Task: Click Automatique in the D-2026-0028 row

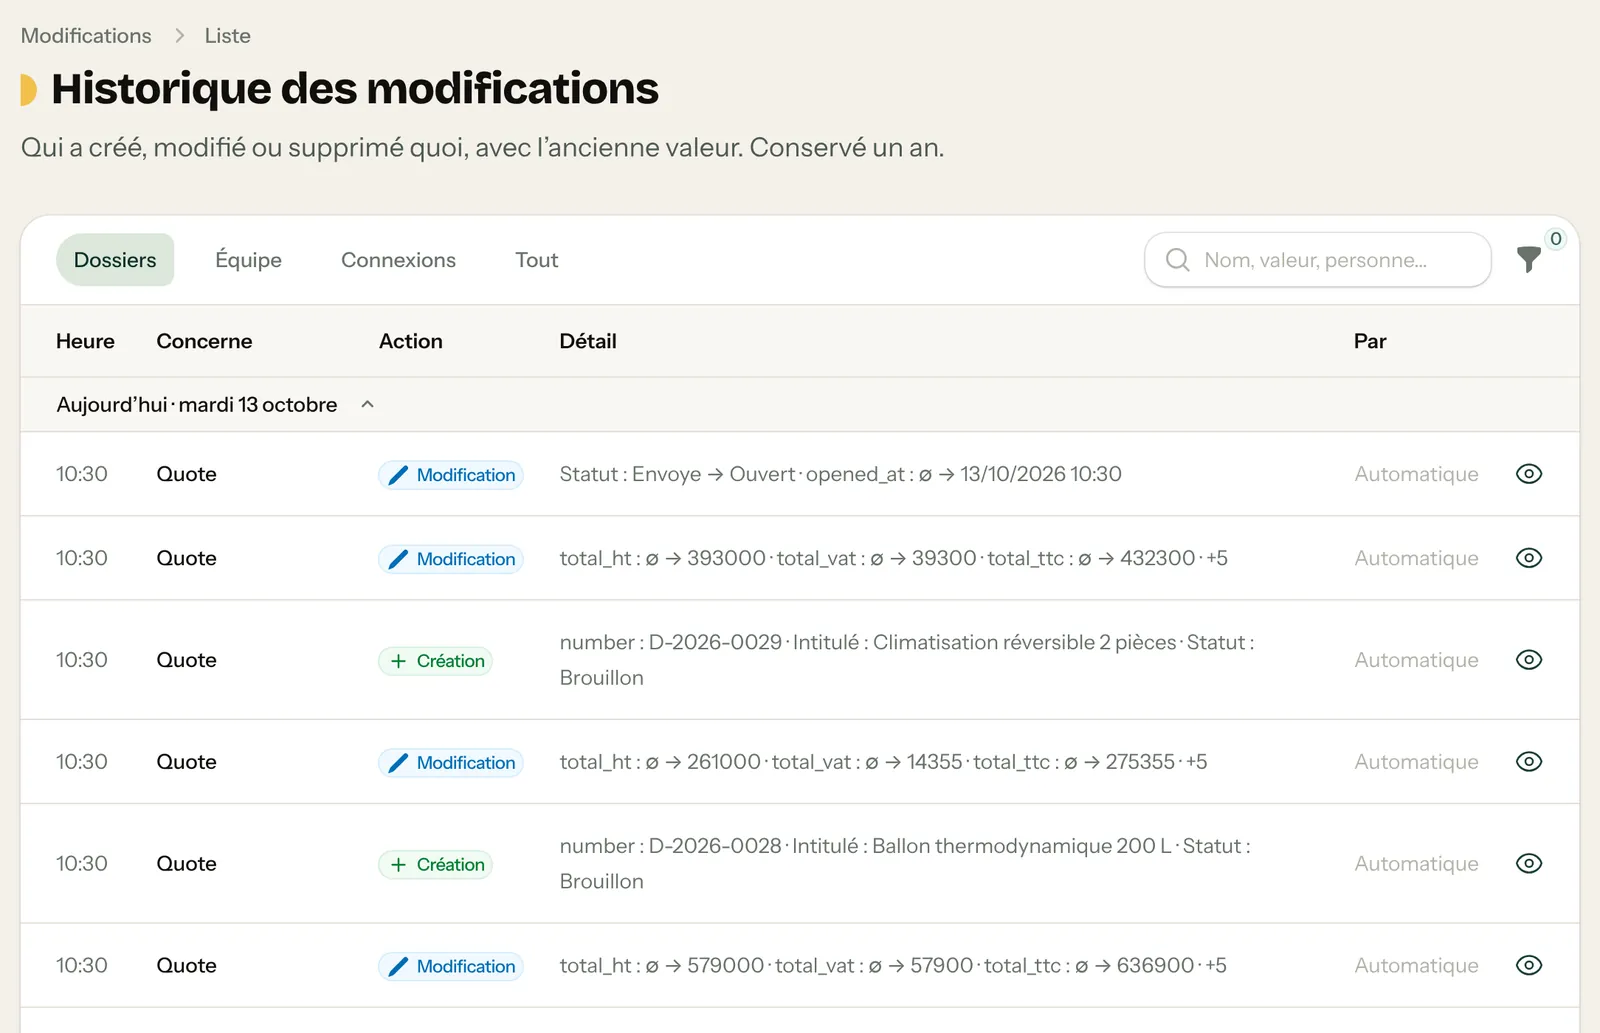Action: coord(1416,864)
